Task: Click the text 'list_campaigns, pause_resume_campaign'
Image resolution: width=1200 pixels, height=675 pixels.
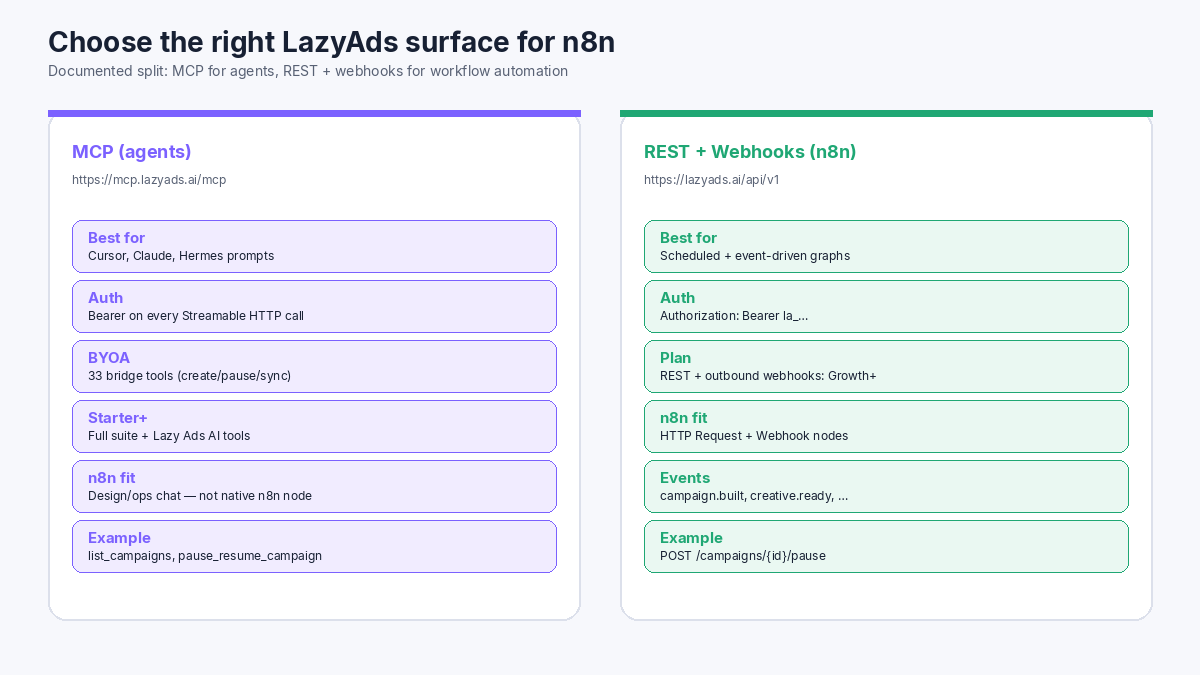Action: [205, 556]
